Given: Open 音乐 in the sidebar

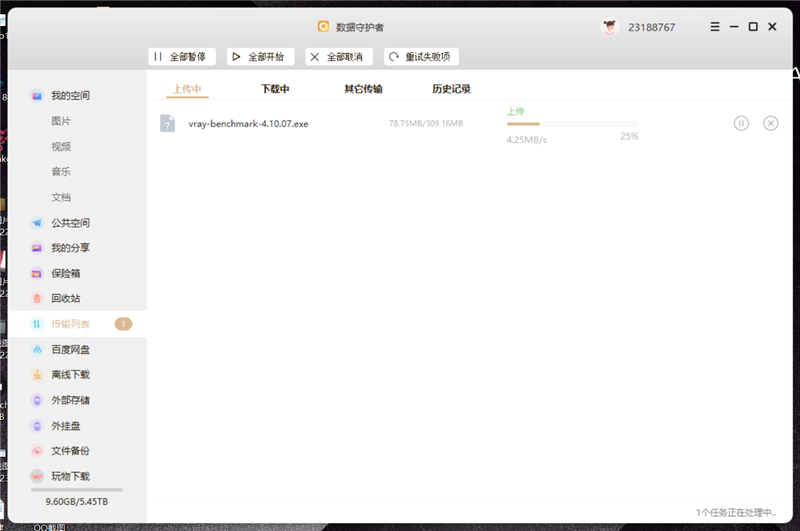Looking at the screenshot, I should click(61, 171).
